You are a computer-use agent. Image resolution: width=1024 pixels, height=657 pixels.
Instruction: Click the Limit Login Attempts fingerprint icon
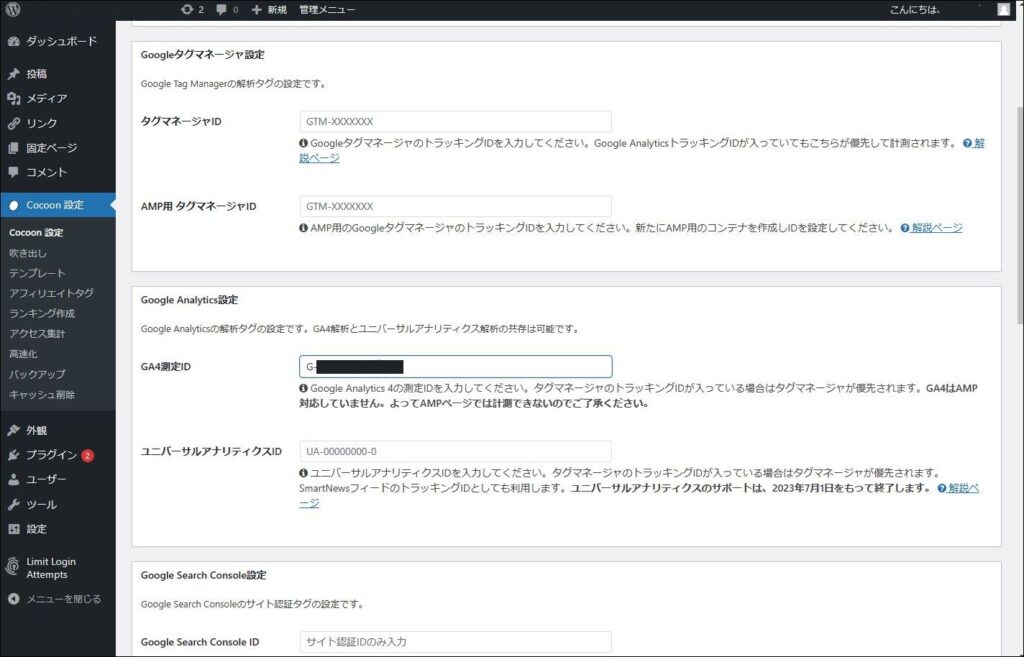tap(12, 566)
